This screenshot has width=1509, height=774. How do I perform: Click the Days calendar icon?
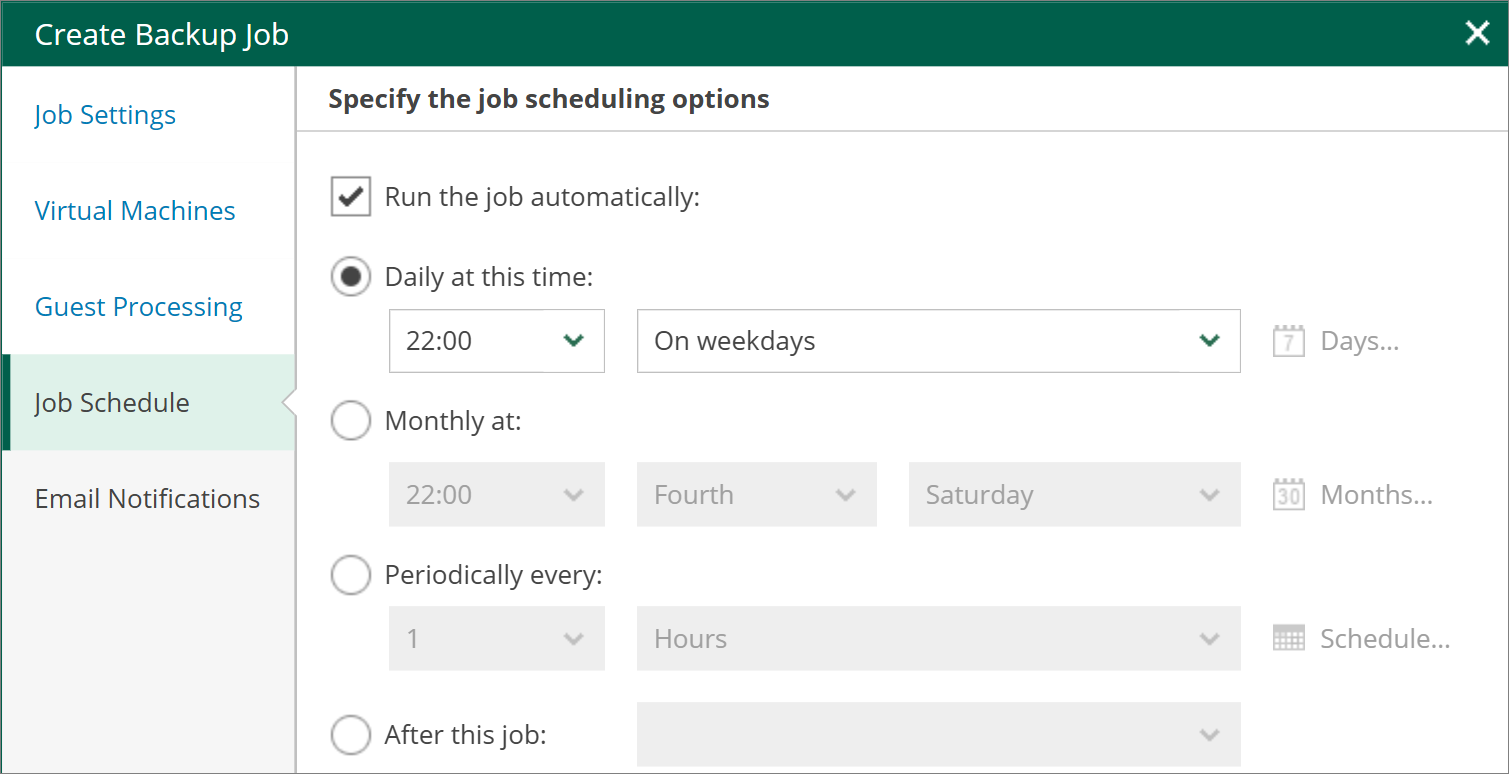point(1289,341)
